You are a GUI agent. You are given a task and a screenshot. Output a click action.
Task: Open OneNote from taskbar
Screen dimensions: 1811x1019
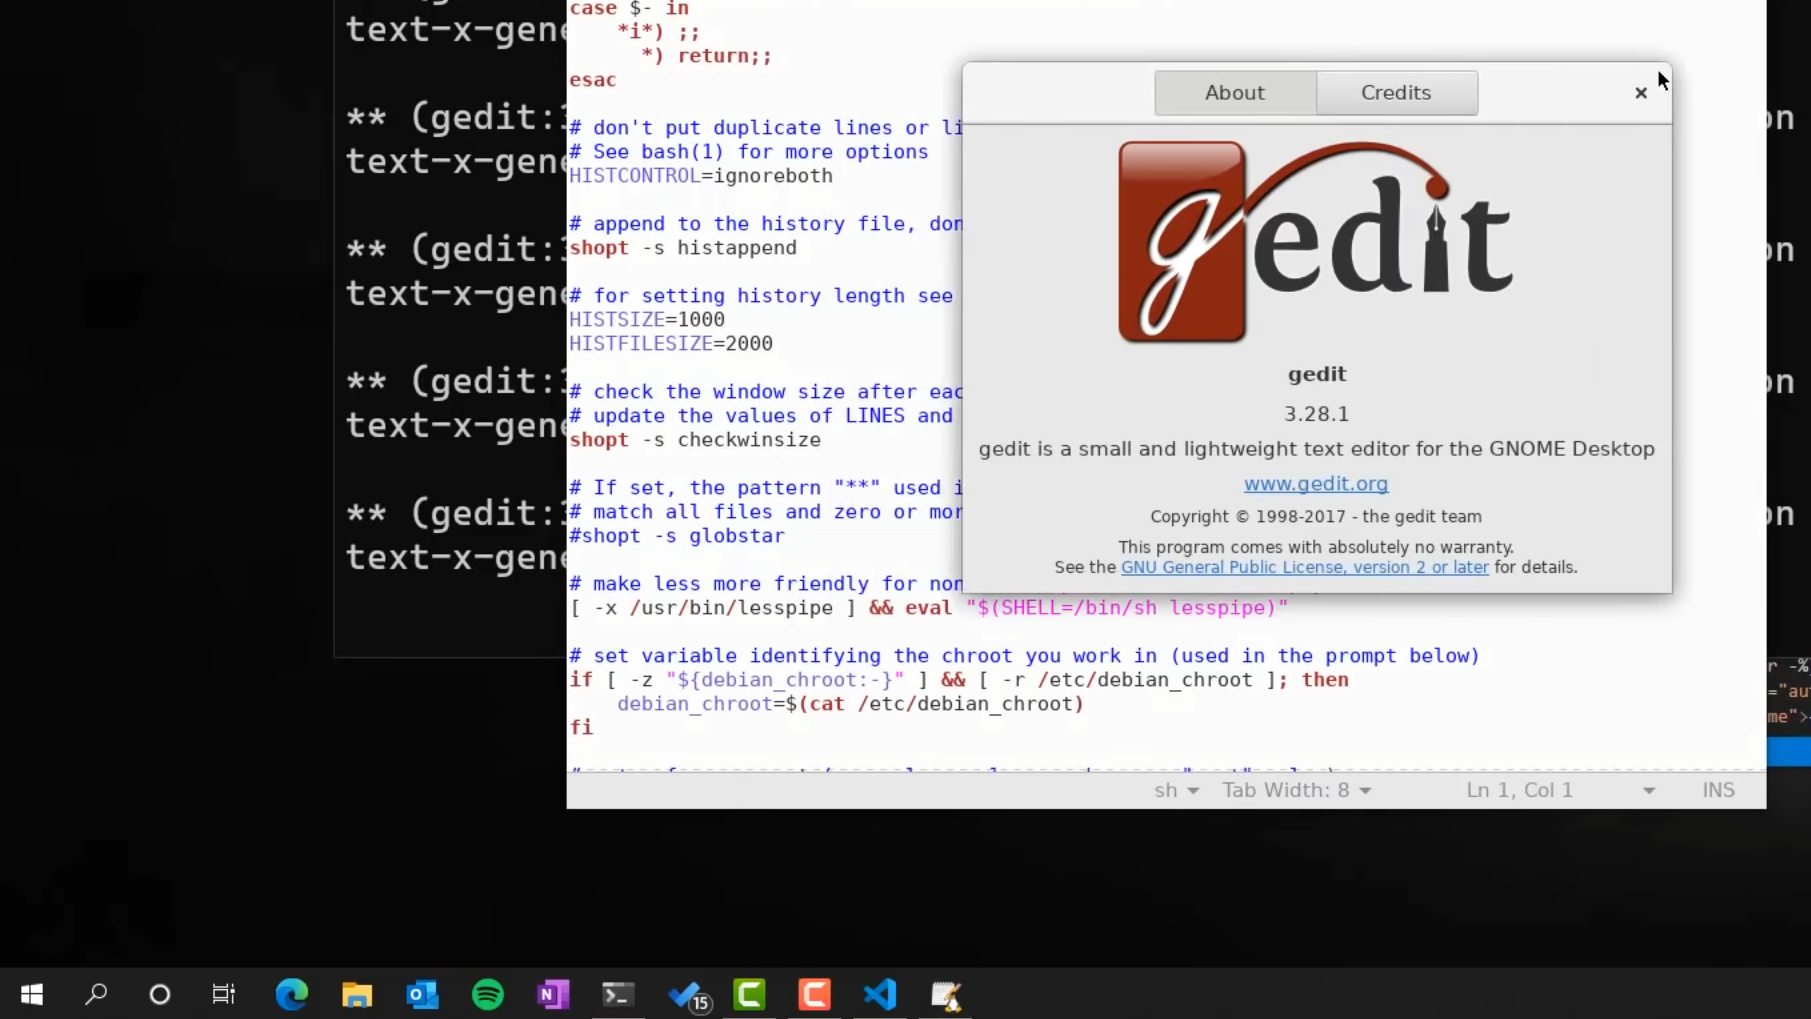(553, 994)
